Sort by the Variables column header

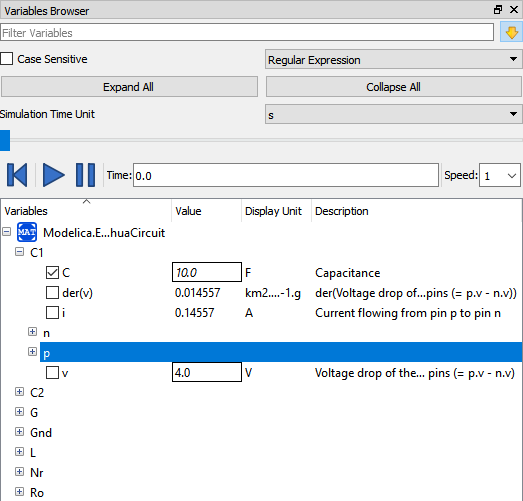tap(86, 211)
